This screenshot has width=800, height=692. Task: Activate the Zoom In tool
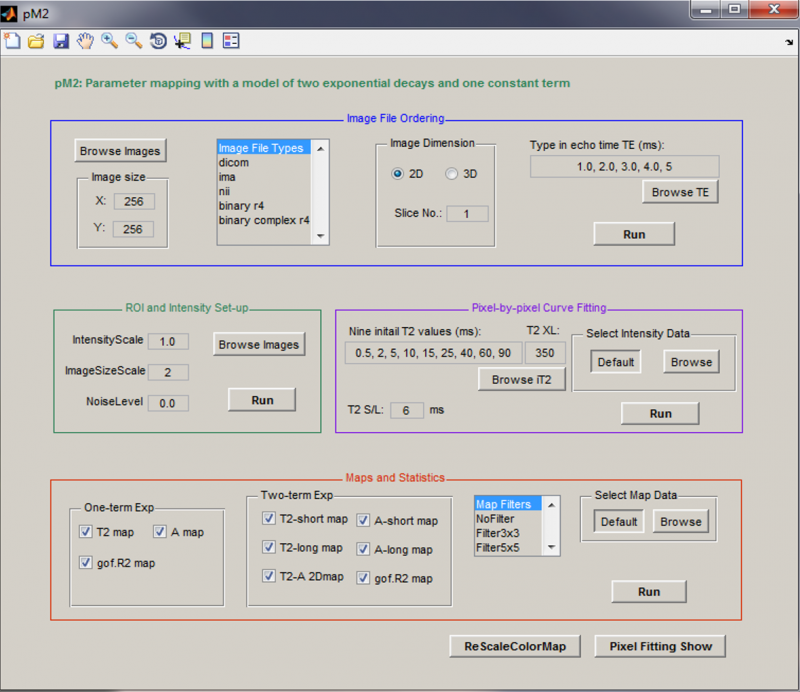[110, 40]
